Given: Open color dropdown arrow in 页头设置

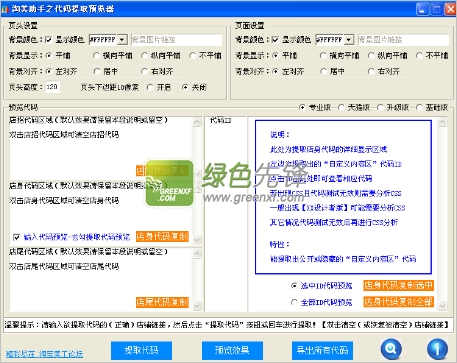Looking at the screenshot, I should point(122,40).
